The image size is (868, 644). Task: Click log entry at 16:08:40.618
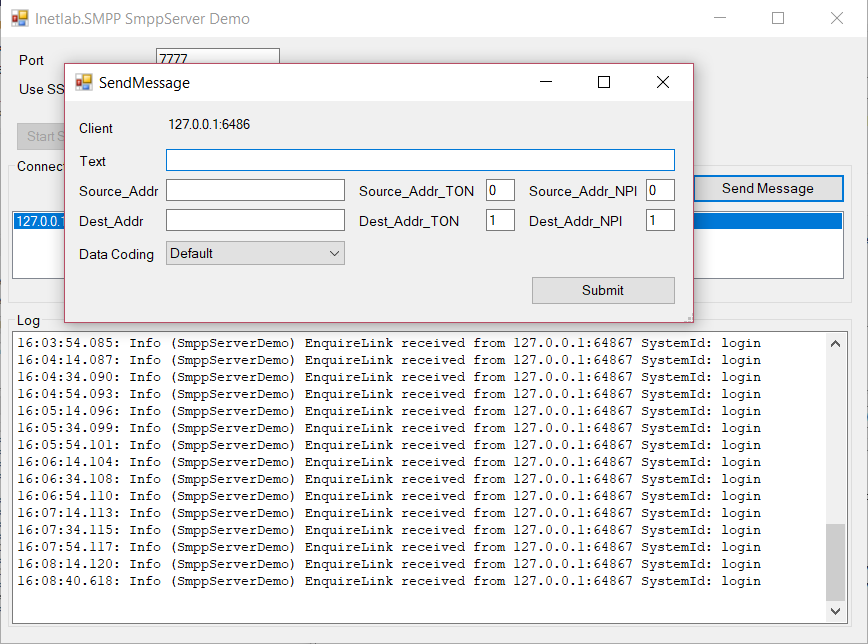tap(389, 581)
